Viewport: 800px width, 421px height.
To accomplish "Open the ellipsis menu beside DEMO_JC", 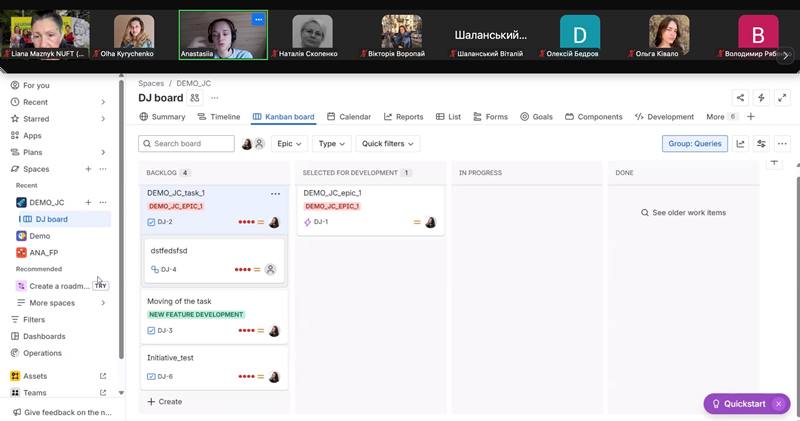I will (x=103, y=202).
